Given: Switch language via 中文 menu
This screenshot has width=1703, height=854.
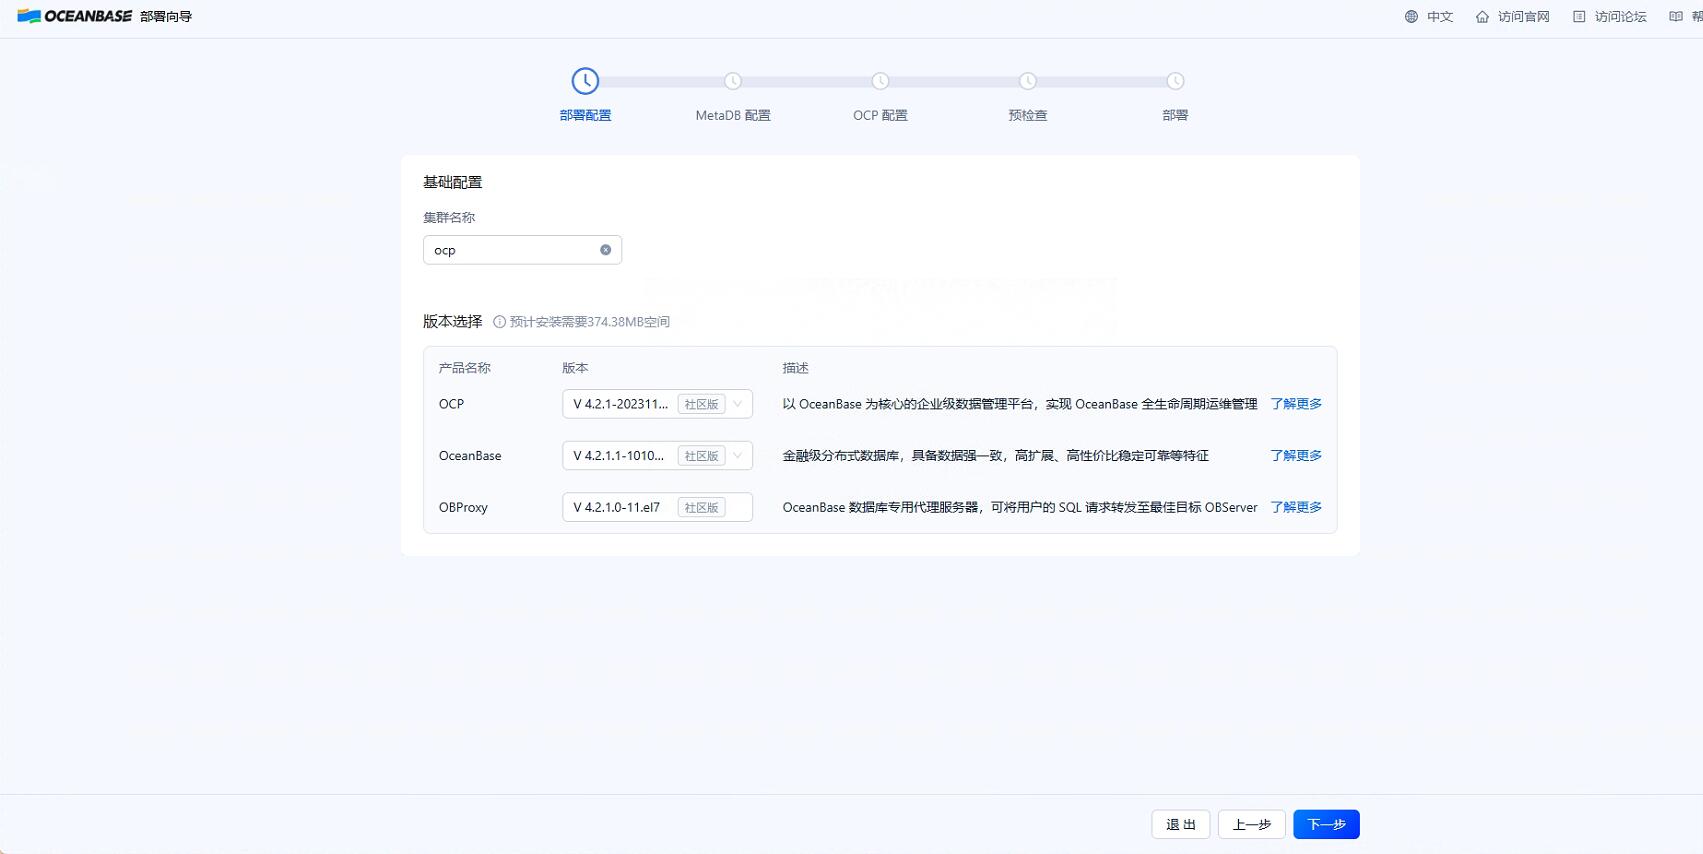Looking at the screenshot, I should (x=1440, y=16).
